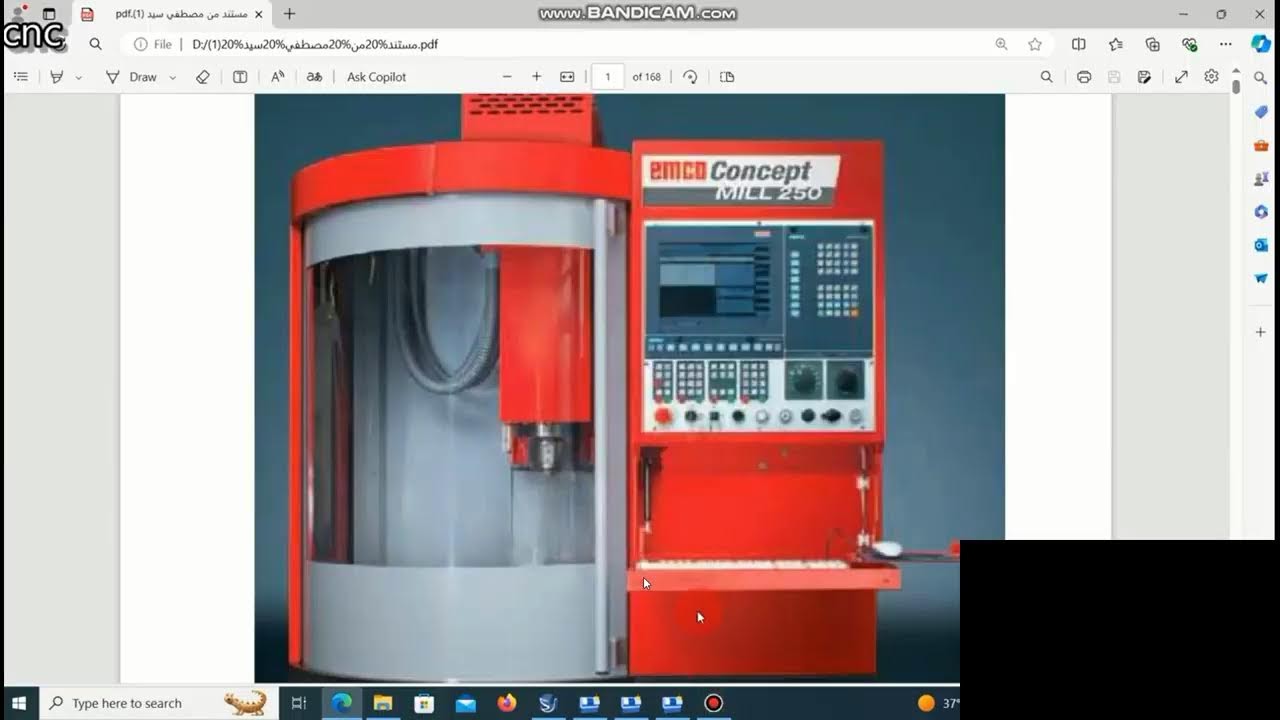
Task: Close the PDF document tab
Action: (258, 14)
